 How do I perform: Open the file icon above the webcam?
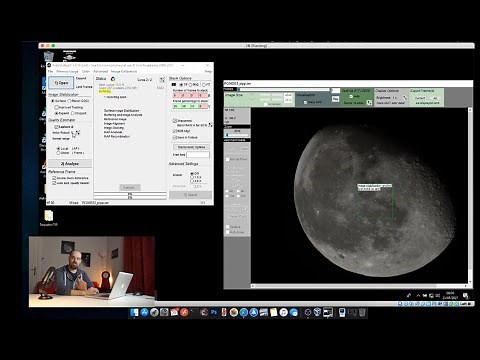(49, 217)
